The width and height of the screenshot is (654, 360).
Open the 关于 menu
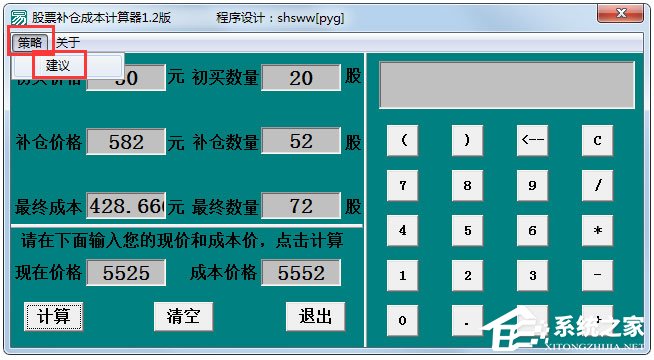(x=68, y=42)
